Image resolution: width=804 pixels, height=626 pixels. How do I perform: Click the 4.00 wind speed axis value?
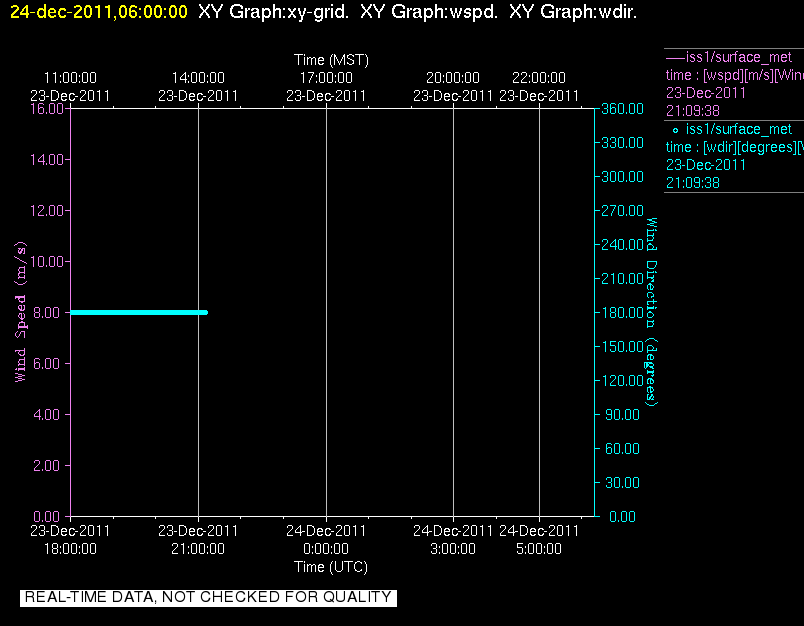click(47, 414)
